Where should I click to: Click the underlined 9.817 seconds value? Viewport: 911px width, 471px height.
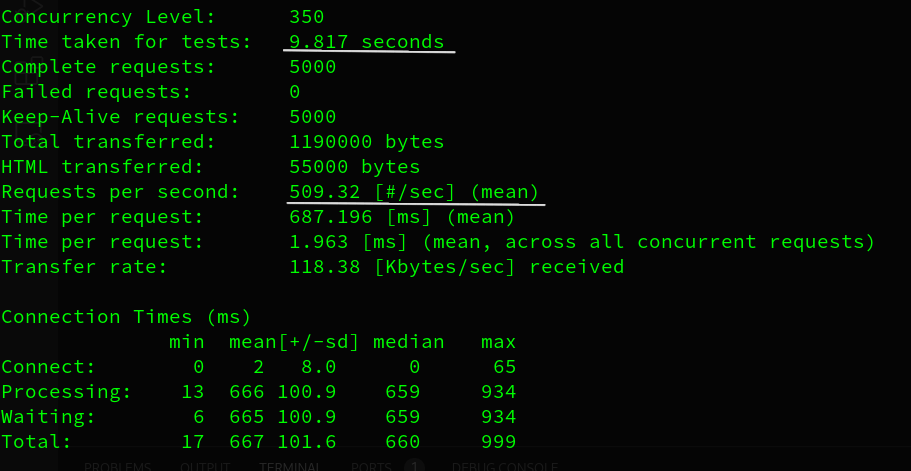coord(366,42)
